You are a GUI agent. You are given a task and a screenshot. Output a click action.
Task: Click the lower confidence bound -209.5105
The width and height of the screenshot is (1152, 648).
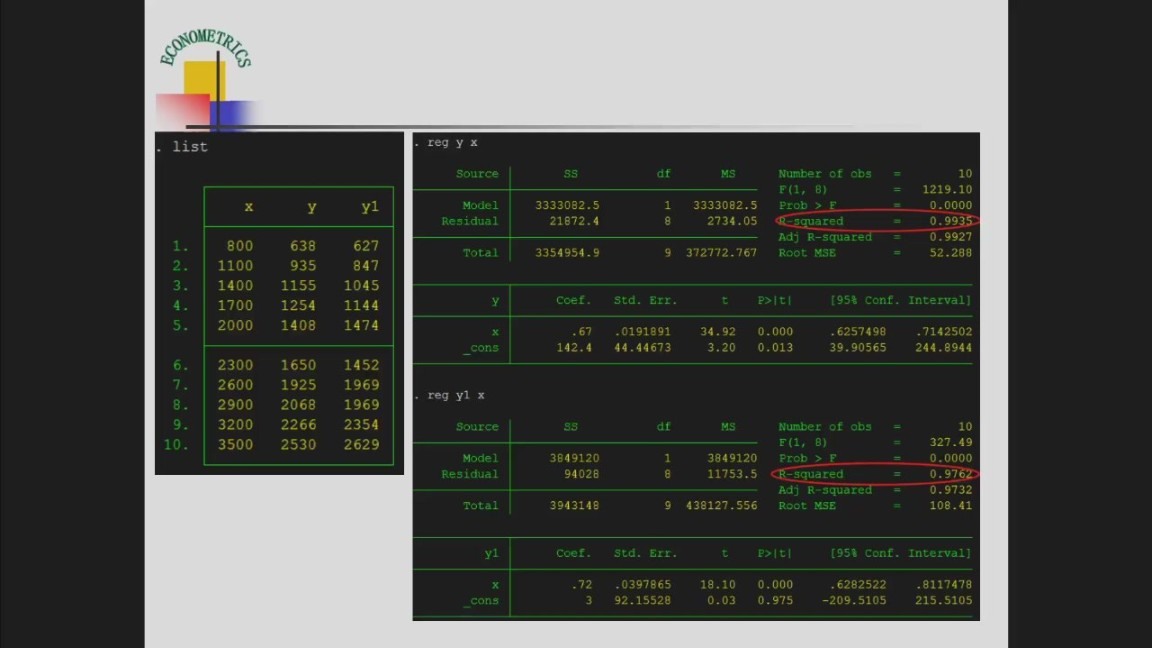pos(854,600)
